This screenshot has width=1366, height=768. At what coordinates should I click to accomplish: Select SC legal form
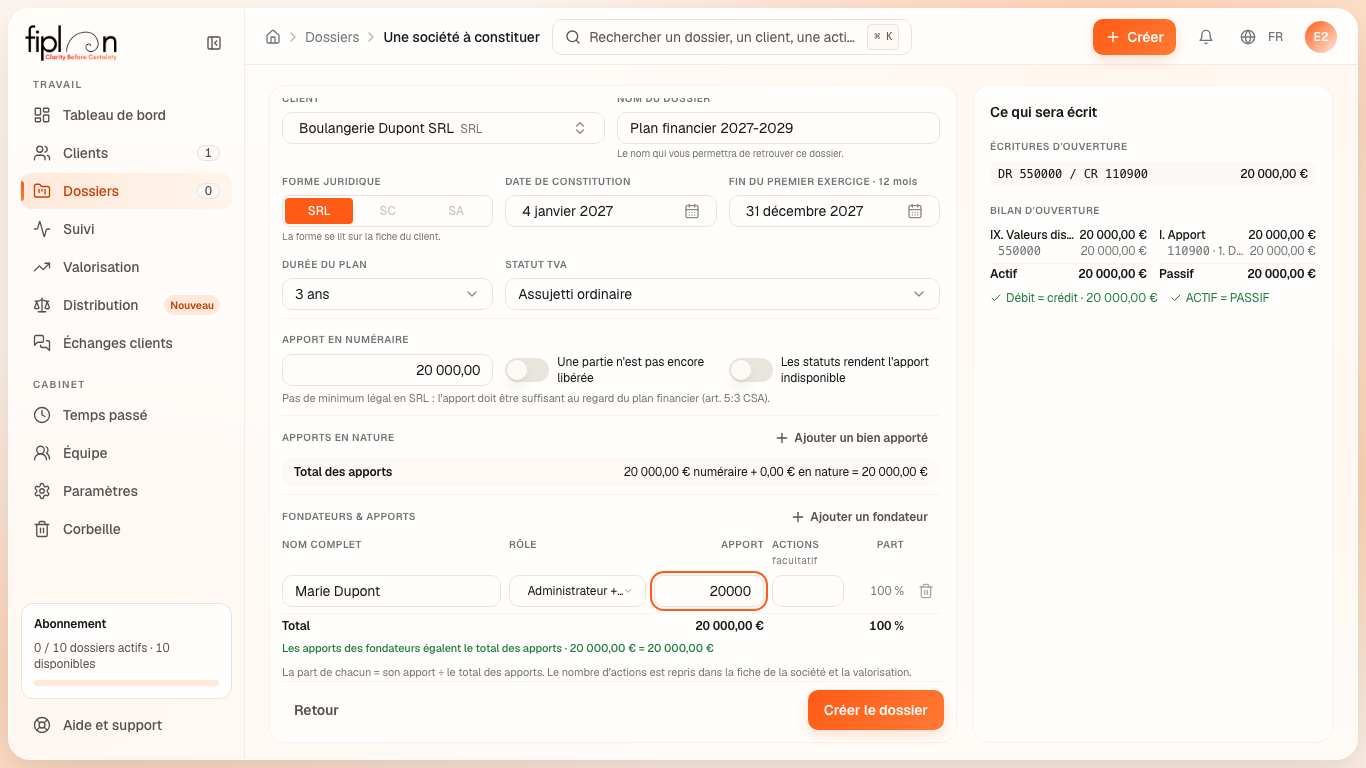pos(388,211)
